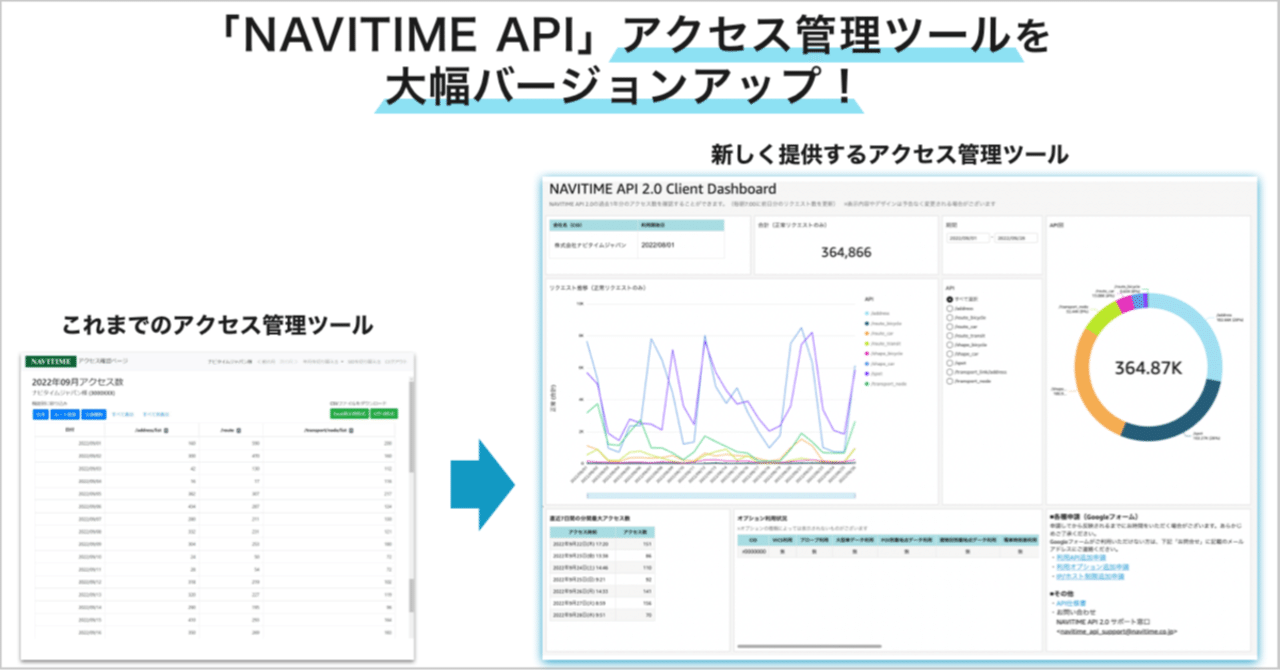Screen dimensions: 1280x670
Task: Open the 利用API追加申請 link
Action: click(1081, 557)
